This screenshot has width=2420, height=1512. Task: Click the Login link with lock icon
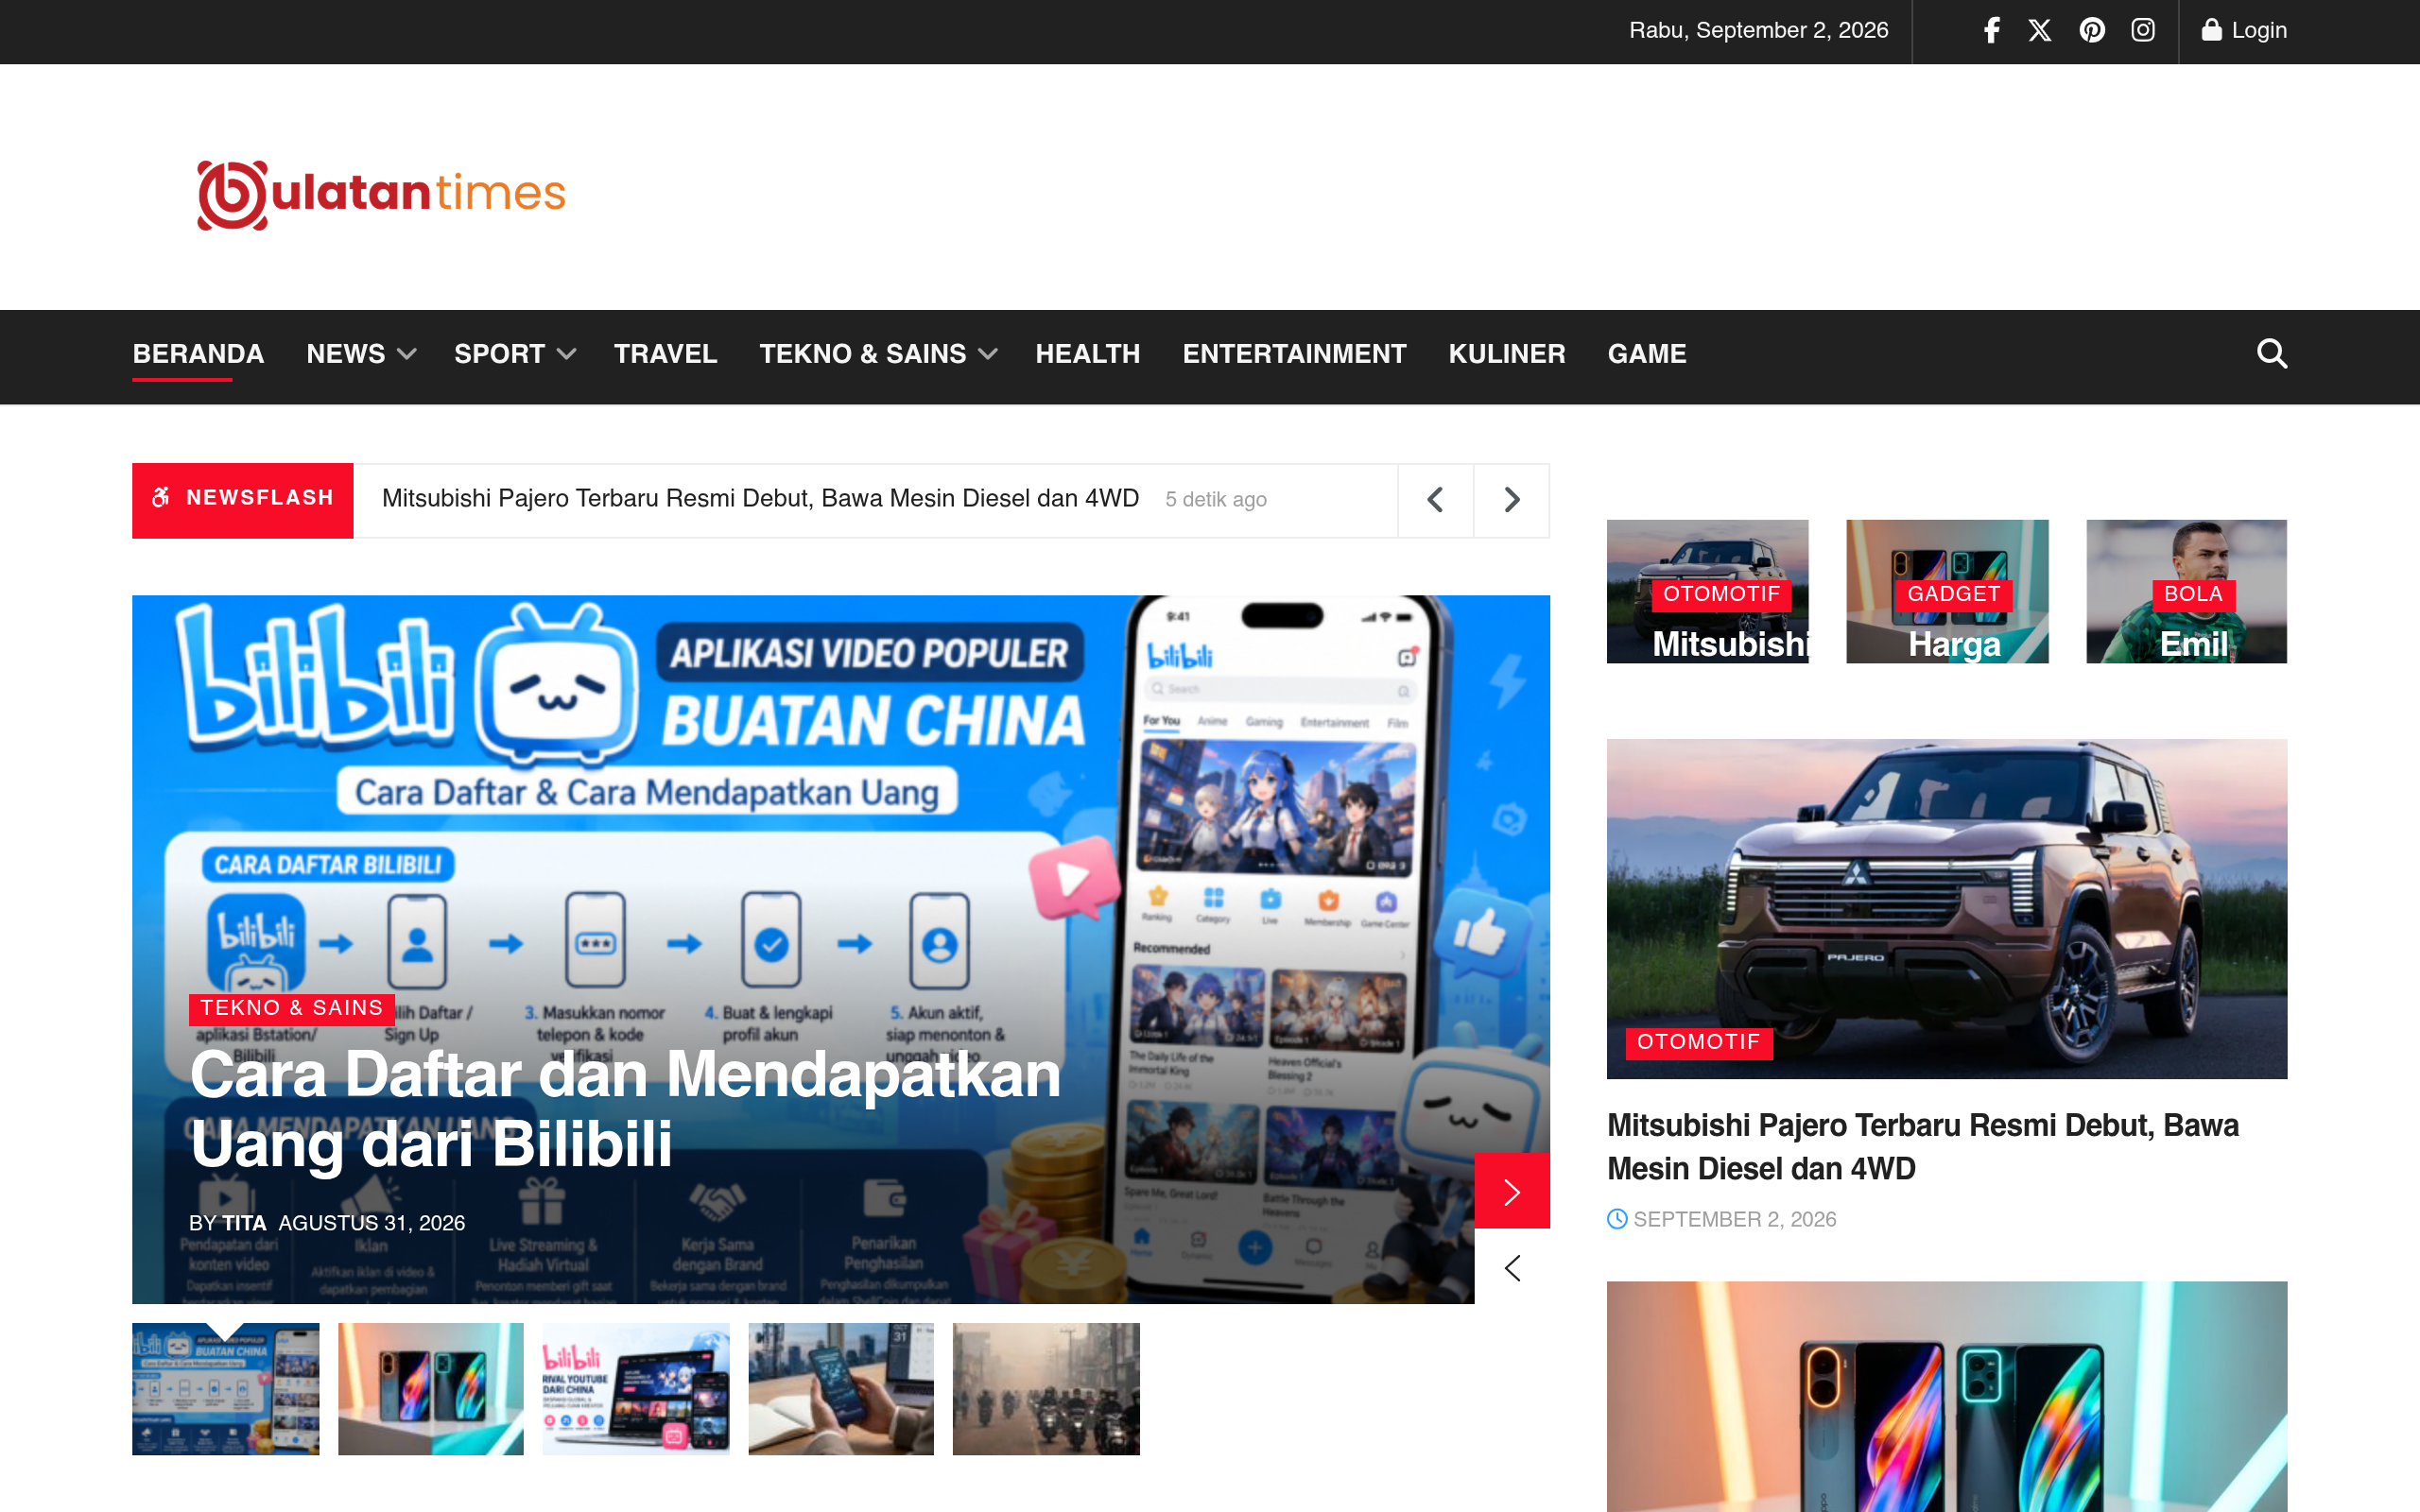click(x=2244, y=30)
